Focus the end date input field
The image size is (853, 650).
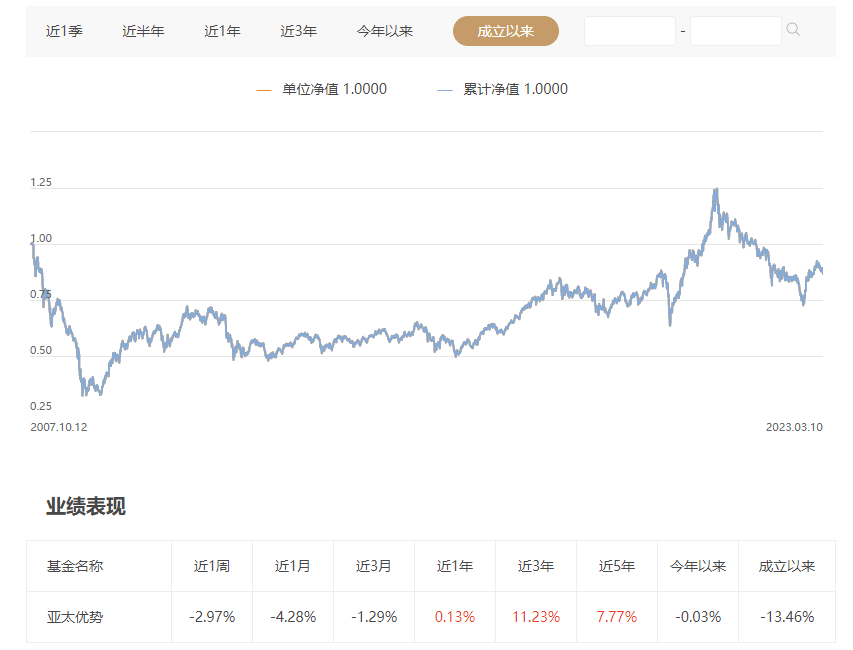[735, 31]
